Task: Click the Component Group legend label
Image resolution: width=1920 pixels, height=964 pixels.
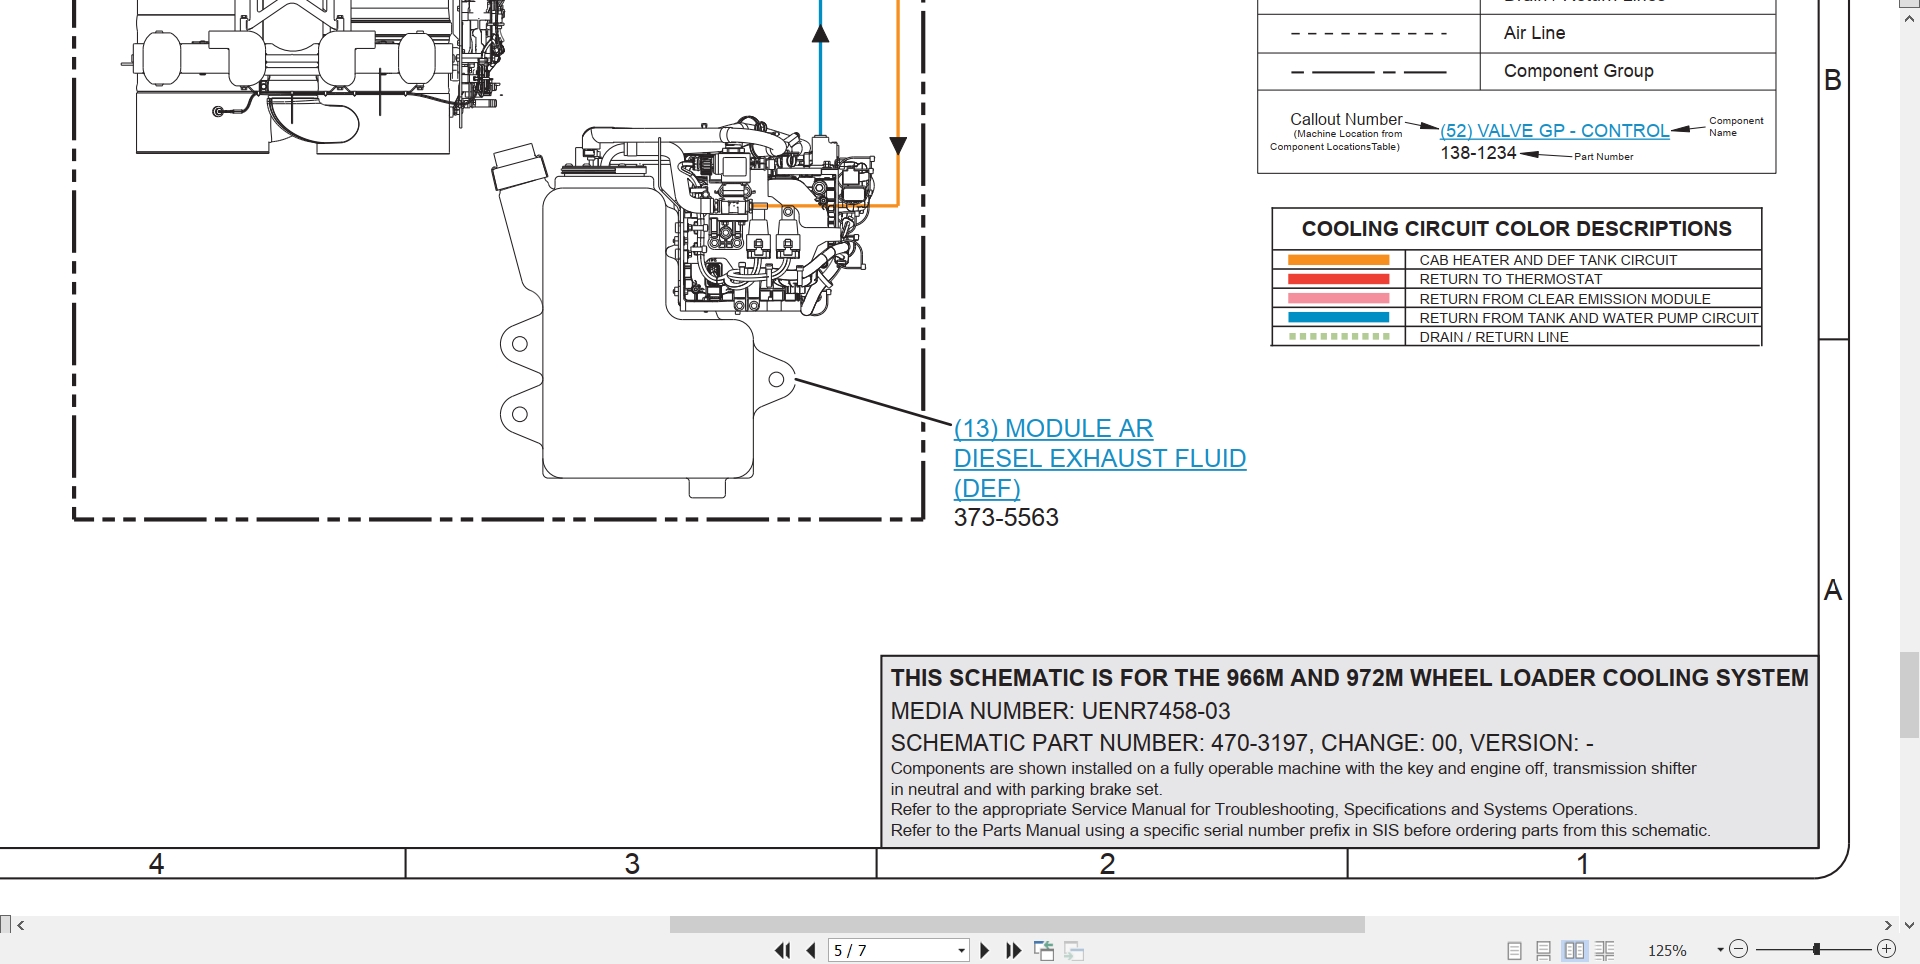Action: point(1578,71)
